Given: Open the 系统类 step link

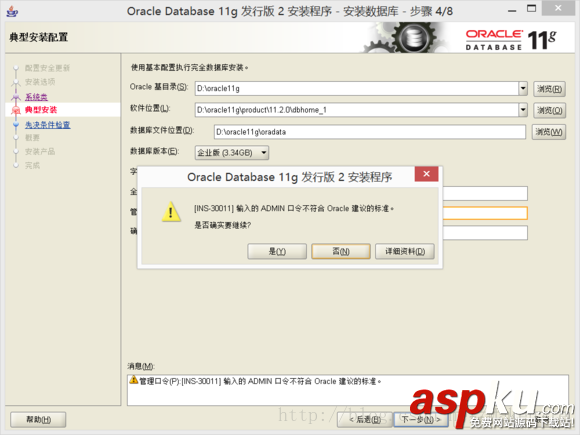Looking at the screenshot, I should pos(36,97).
